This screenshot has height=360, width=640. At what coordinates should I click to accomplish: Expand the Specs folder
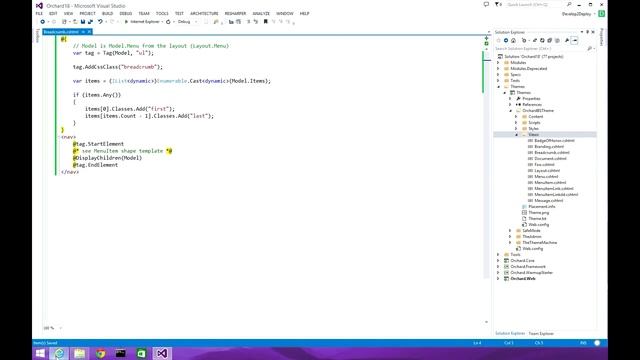click(498, 75)
